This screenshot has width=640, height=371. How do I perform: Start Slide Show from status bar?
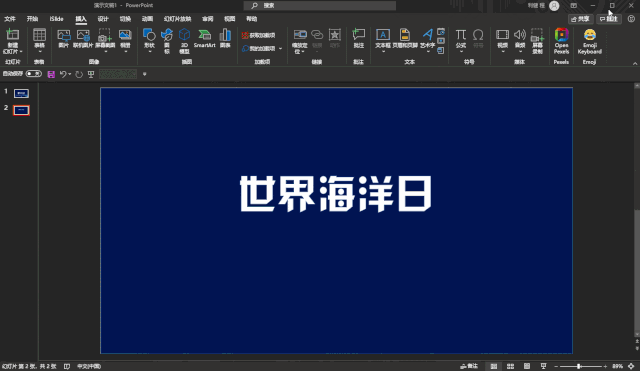pyautogui.click(x=543, y=366)
